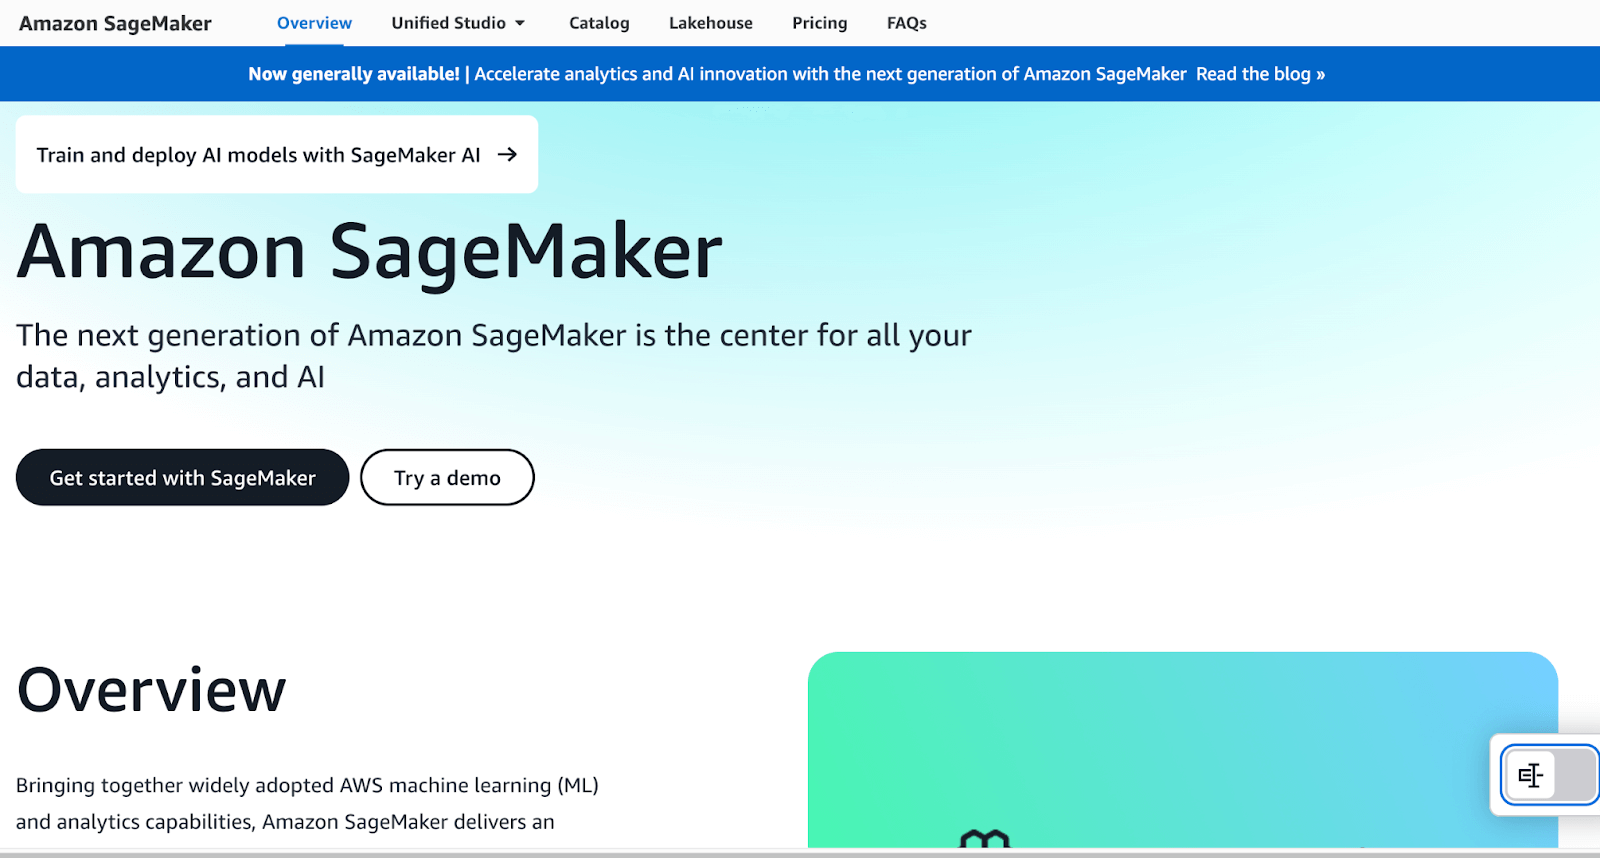Switch to the Overview tab
The width and height of the screenshot is (1600, 858).
coord(314,23)
